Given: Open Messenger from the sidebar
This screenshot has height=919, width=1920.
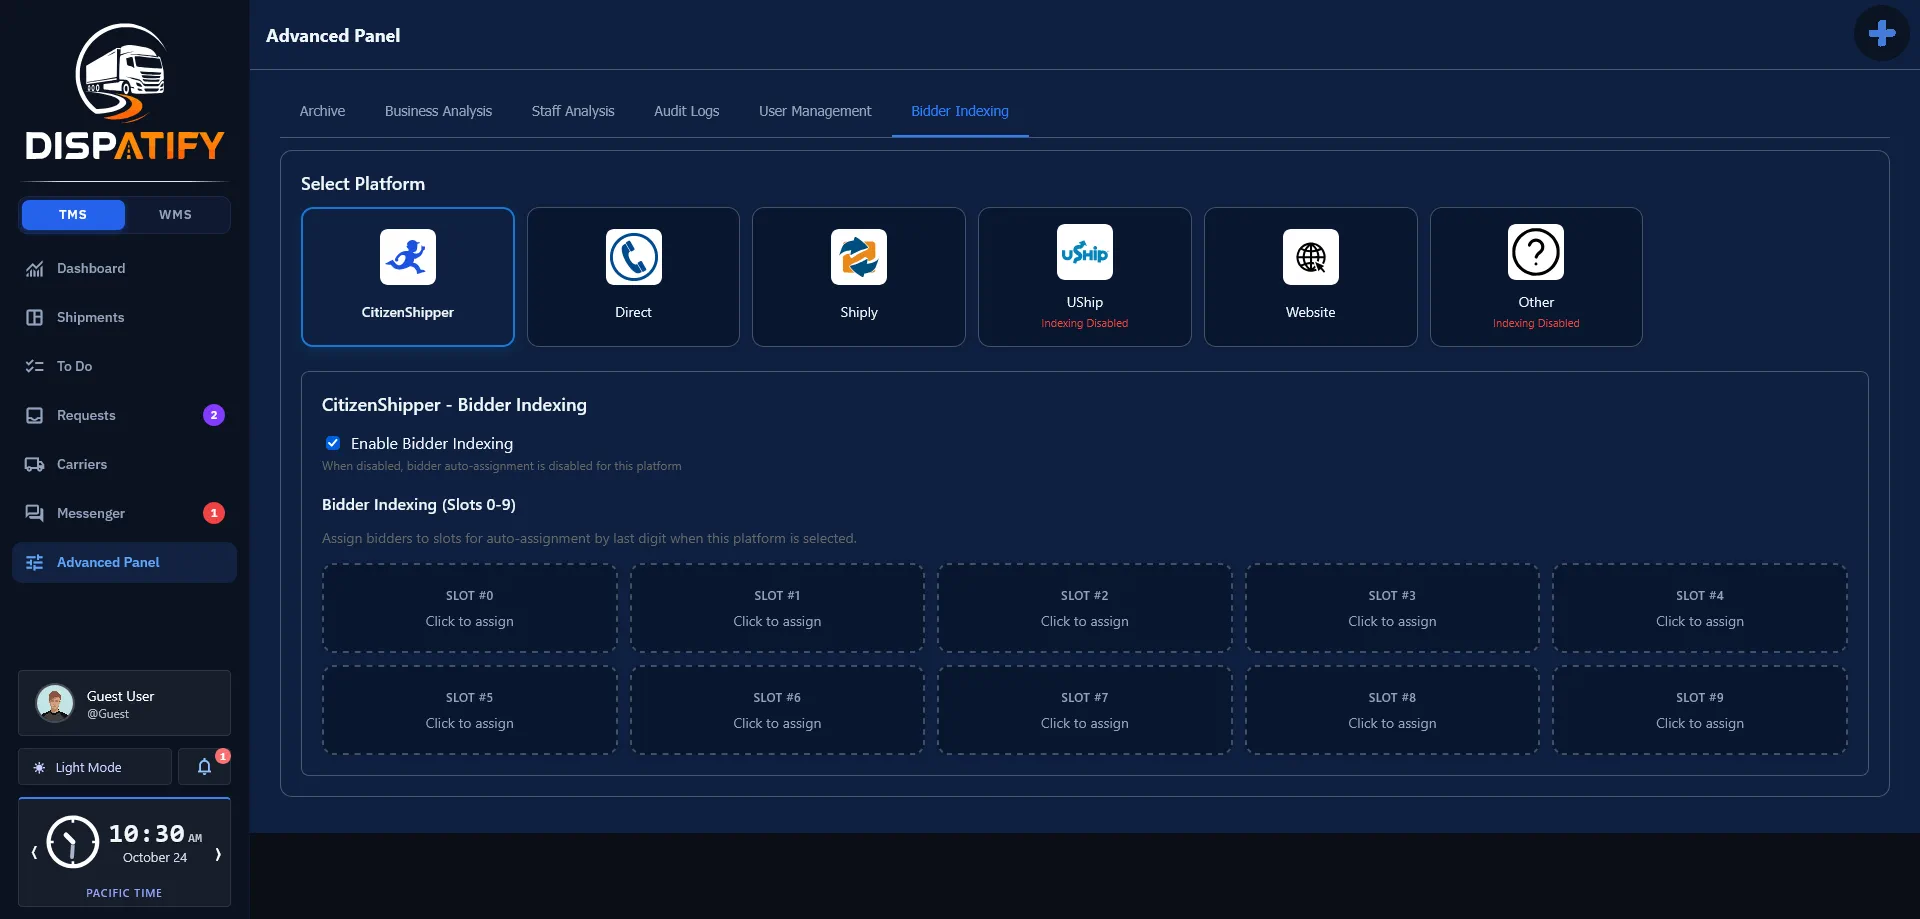Looking at the screenshot, I should (x=124, y=513).
